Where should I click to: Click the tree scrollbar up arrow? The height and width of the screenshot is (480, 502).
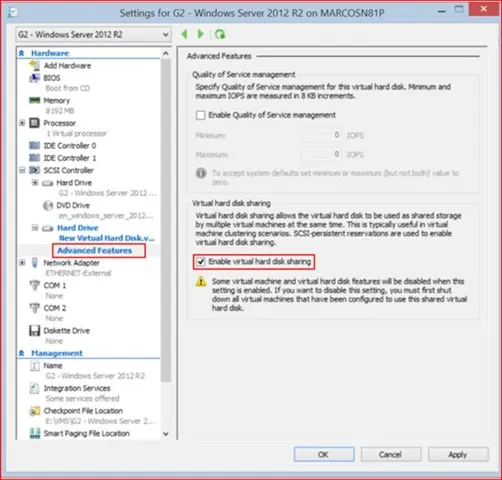[166, 53]
